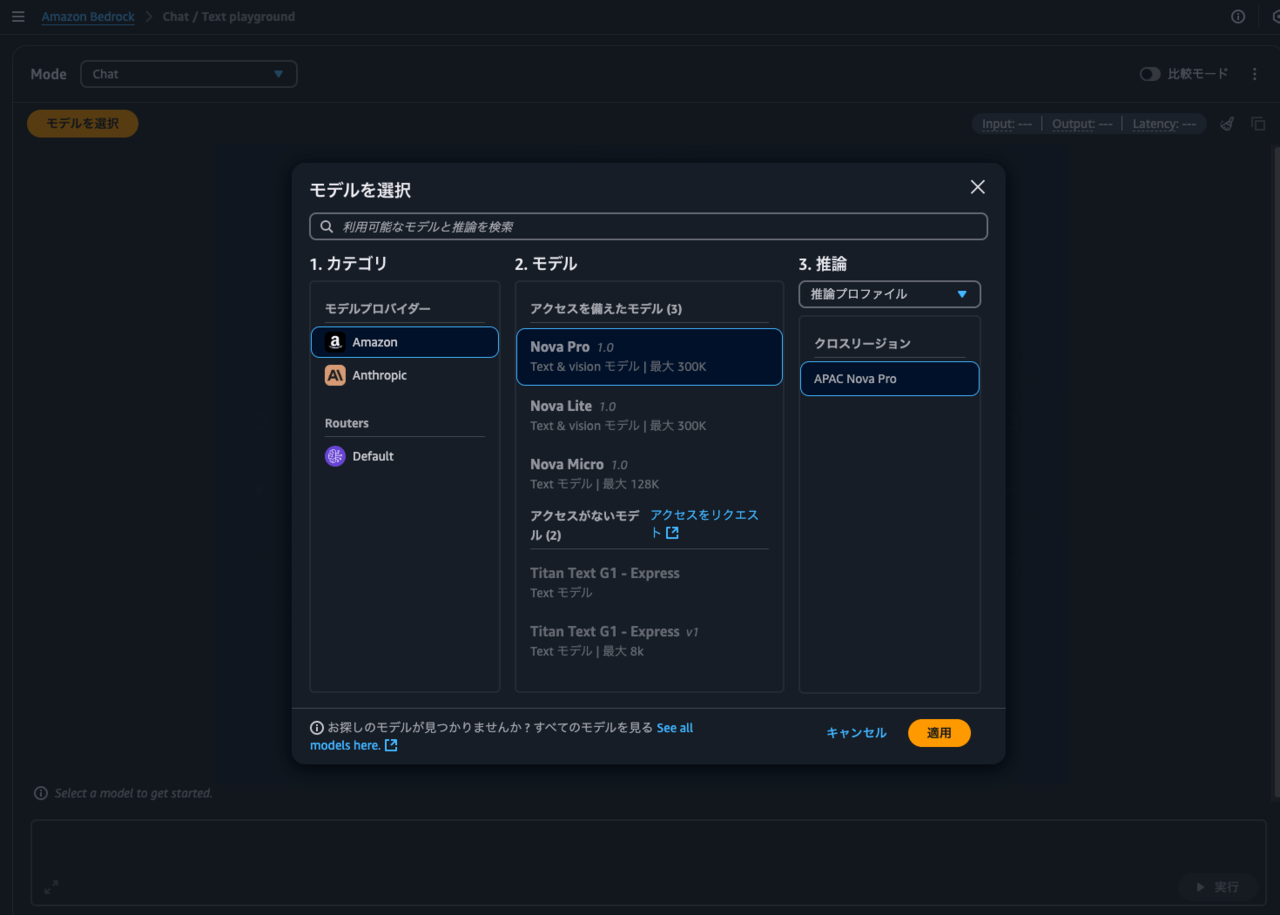Click the Anthropic provider logo
Image resolution: width=1280 pixels, height=915 pixels.
[x=335, y=375]
